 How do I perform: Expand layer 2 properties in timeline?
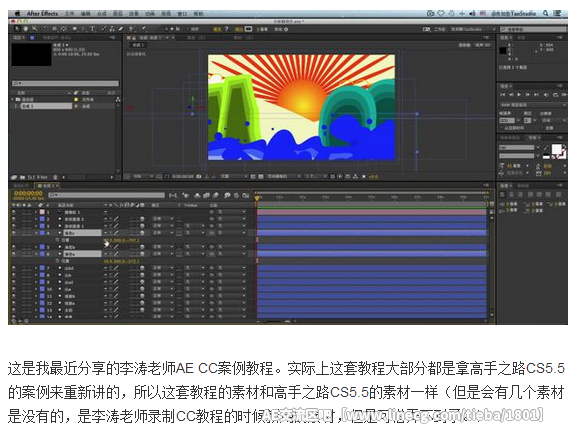(x=36, y=219)
